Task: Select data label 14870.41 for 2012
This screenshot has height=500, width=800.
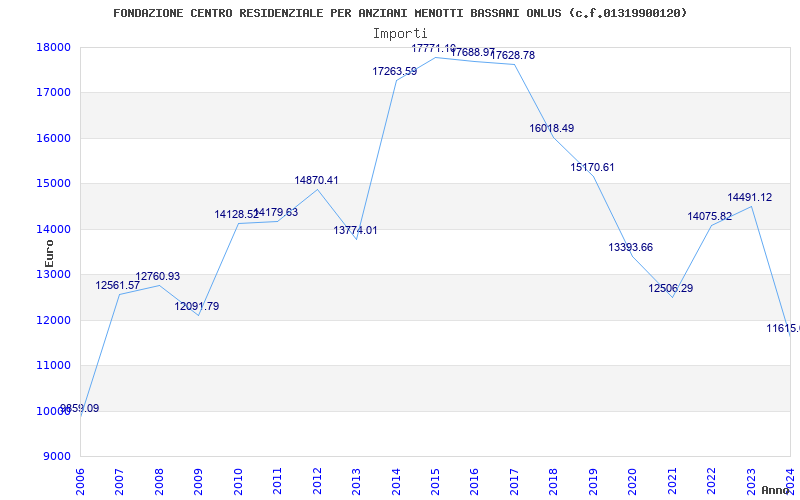Action: point(316,181)
